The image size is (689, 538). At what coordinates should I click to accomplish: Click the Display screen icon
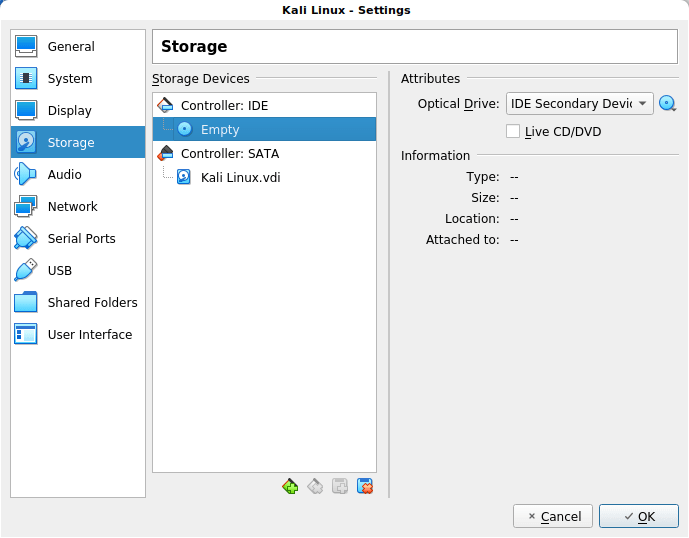tap(25, 110)
